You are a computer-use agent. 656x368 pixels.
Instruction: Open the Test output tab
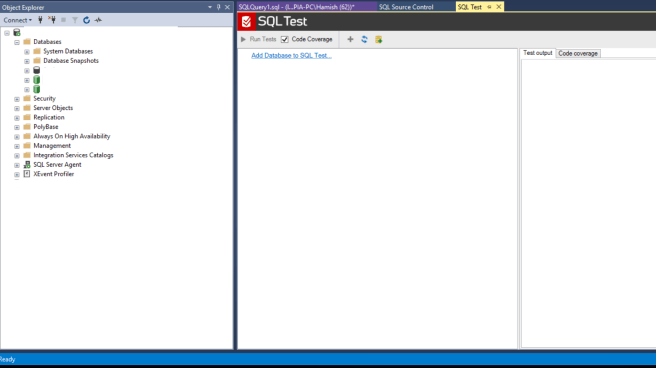point(538,53)
